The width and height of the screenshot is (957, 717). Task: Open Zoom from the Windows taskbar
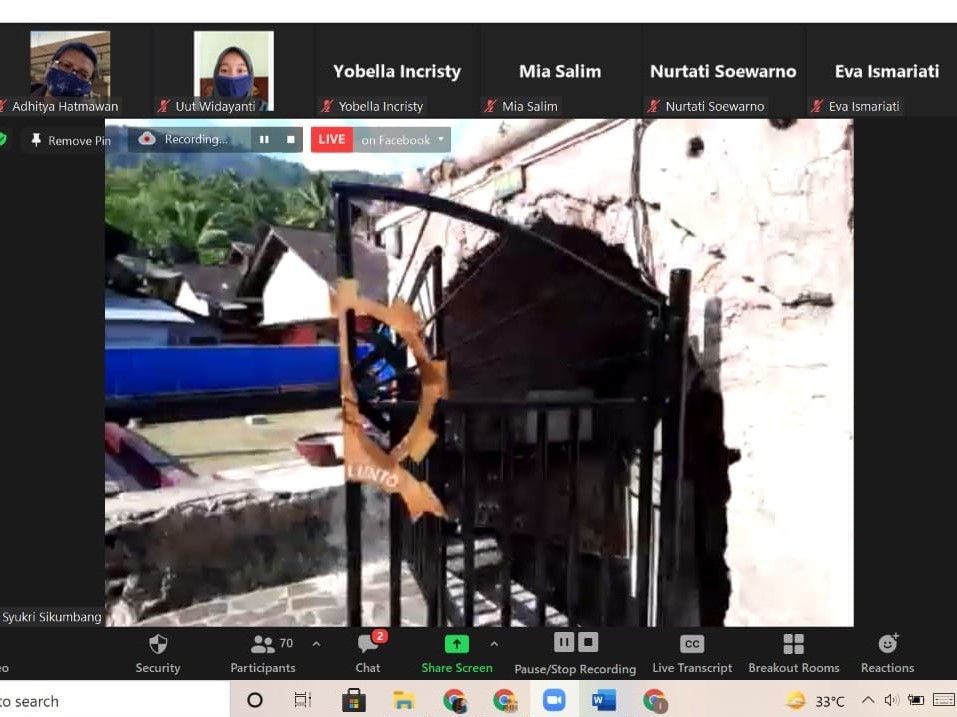(554, 700)
